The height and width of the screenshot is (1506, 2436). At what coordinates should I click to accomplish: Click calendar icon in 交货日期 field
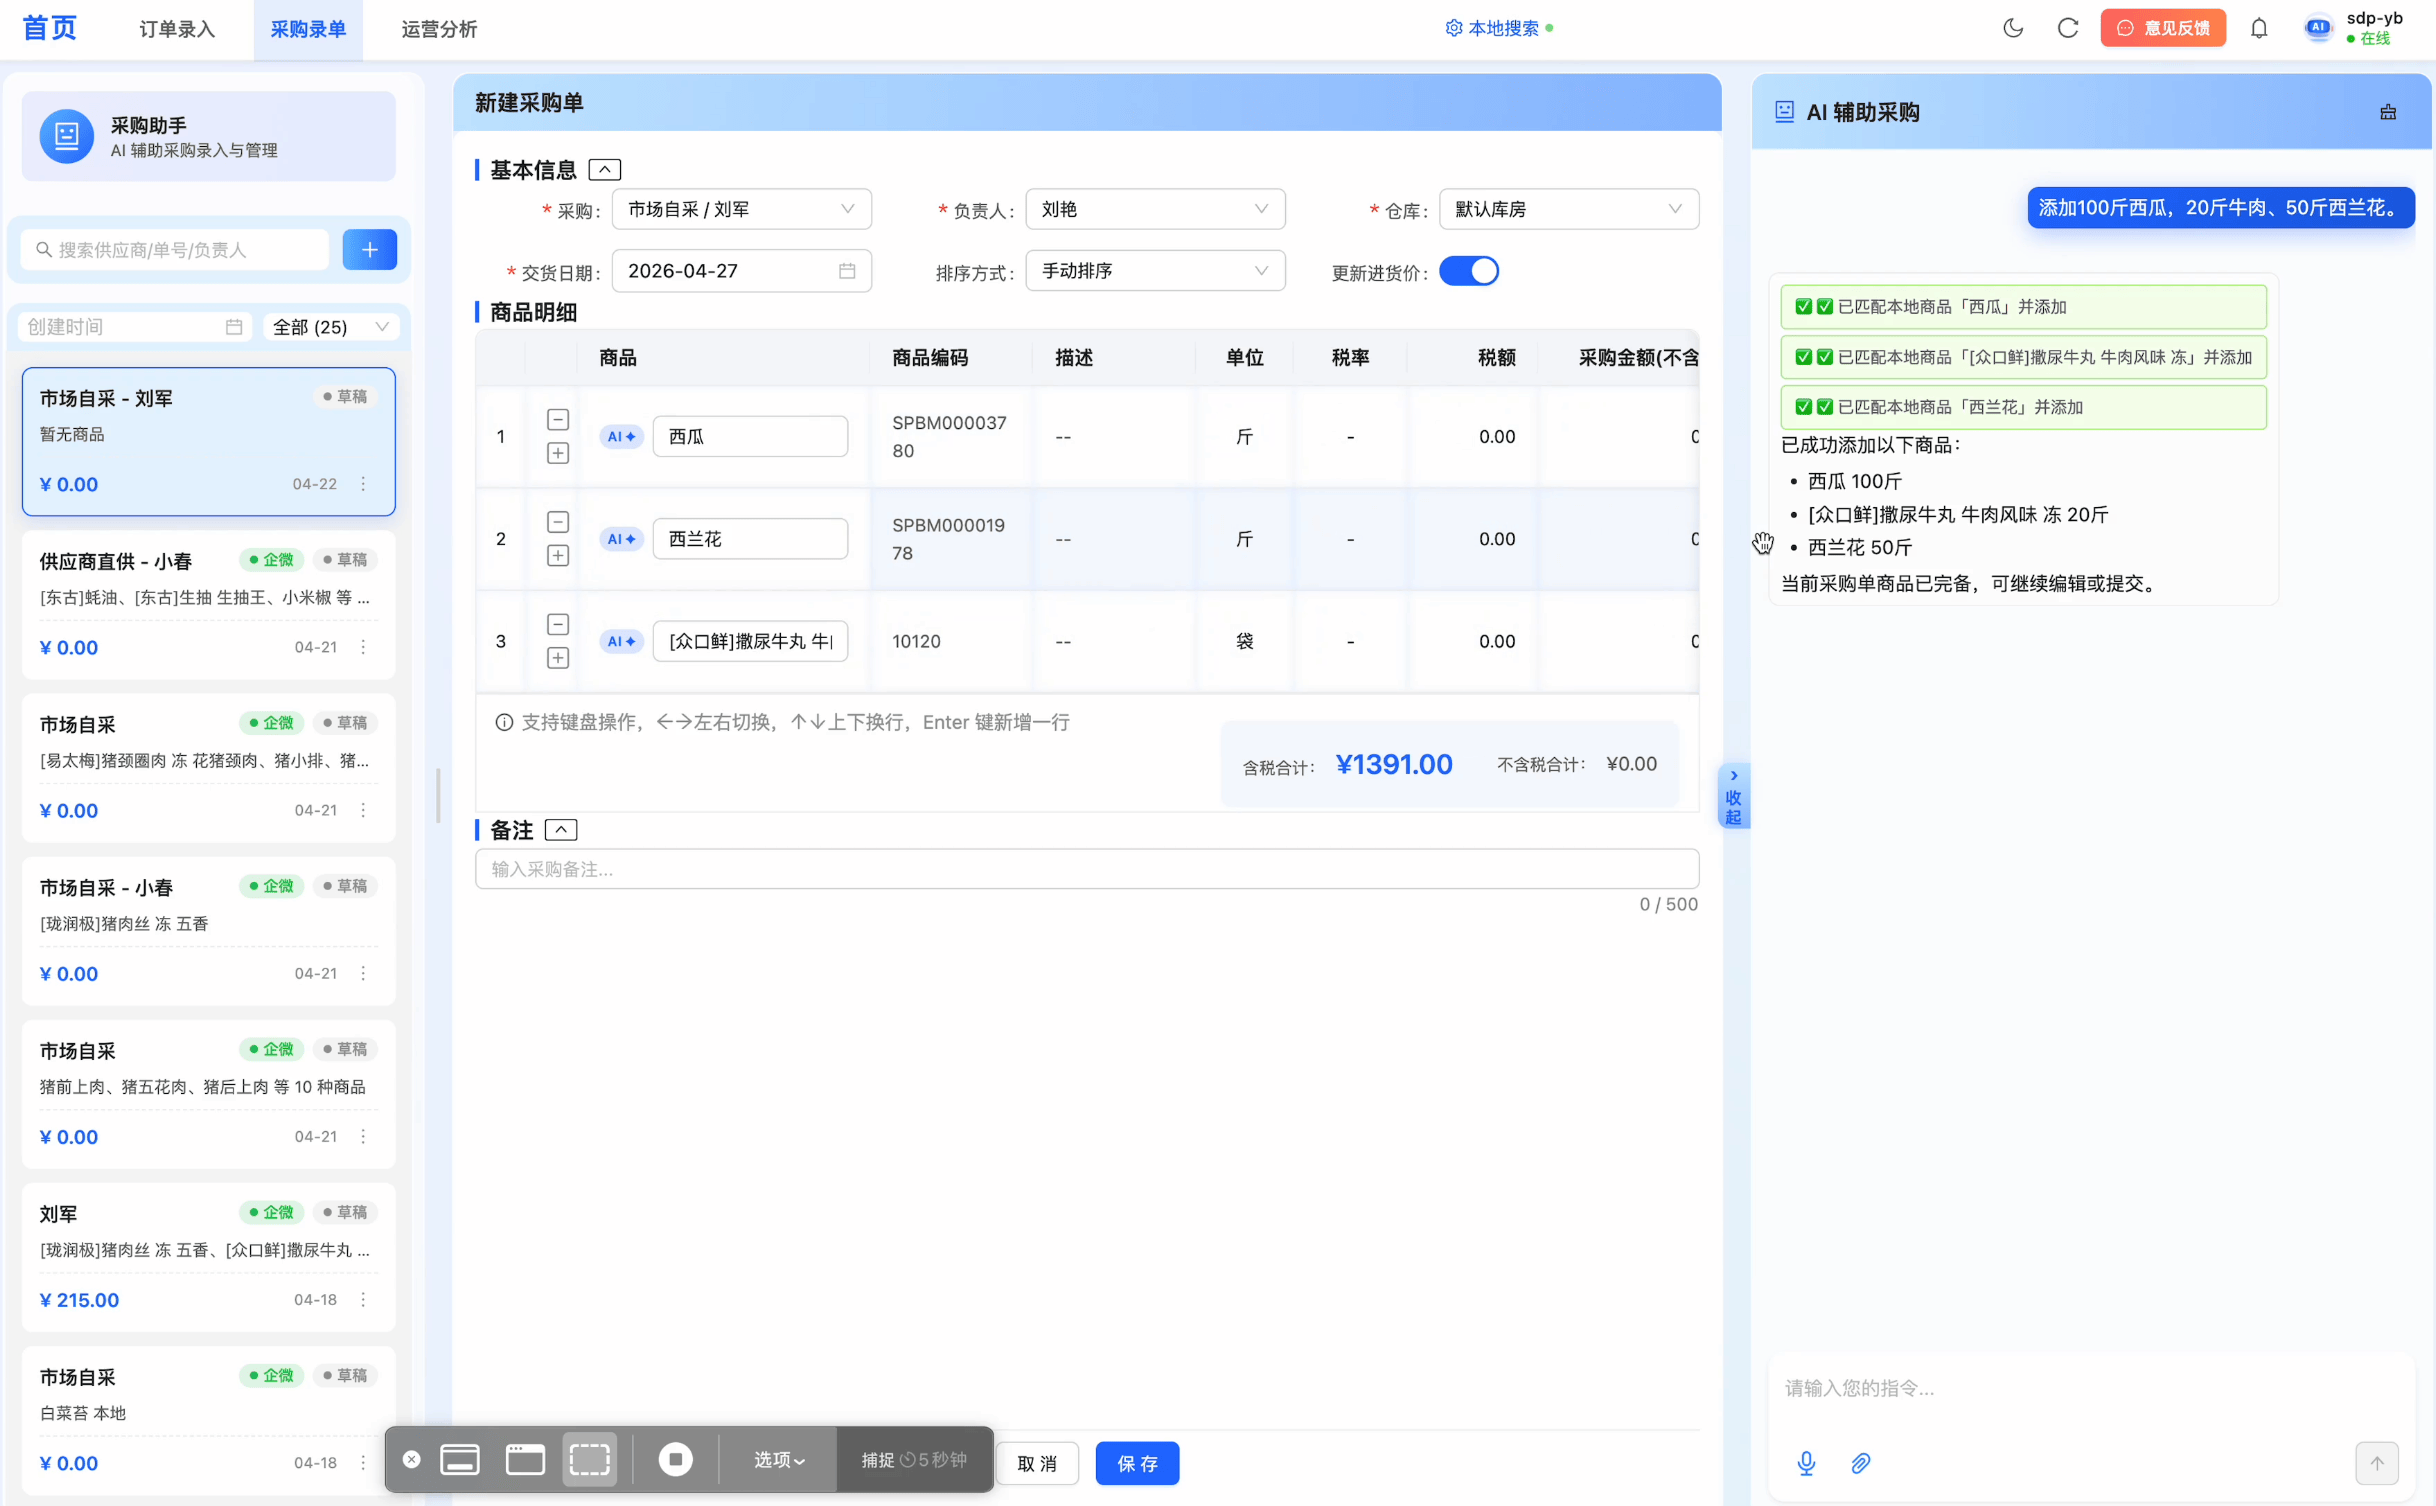847,271
